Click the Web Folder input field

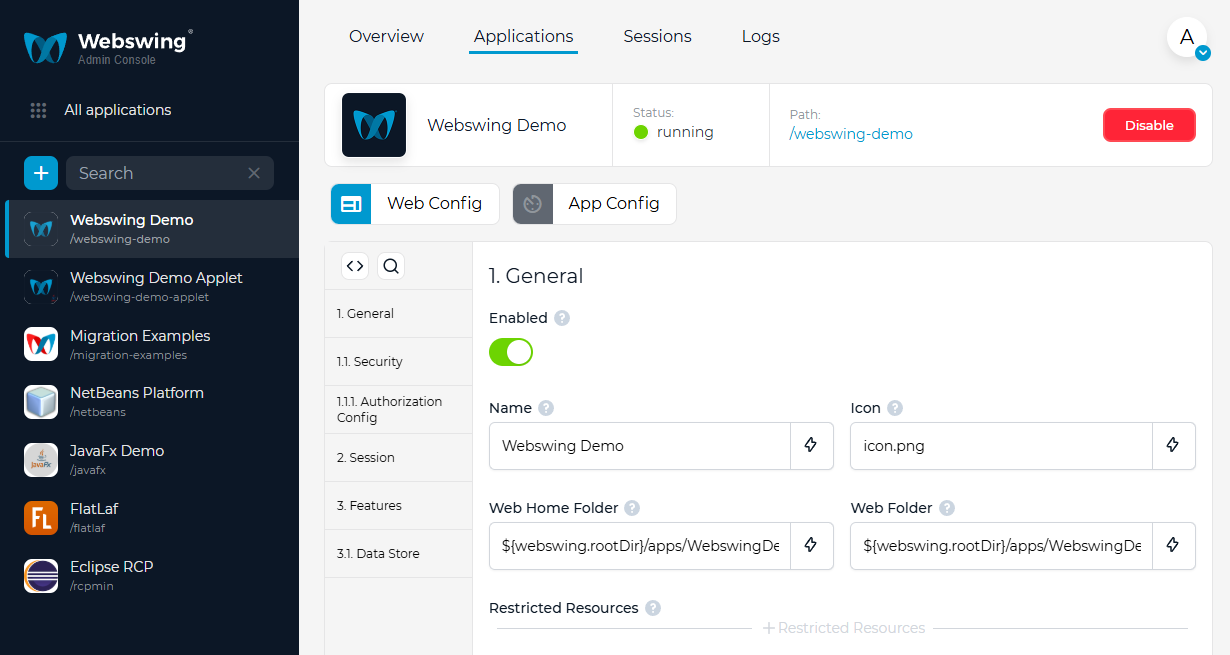(1001, 546)
